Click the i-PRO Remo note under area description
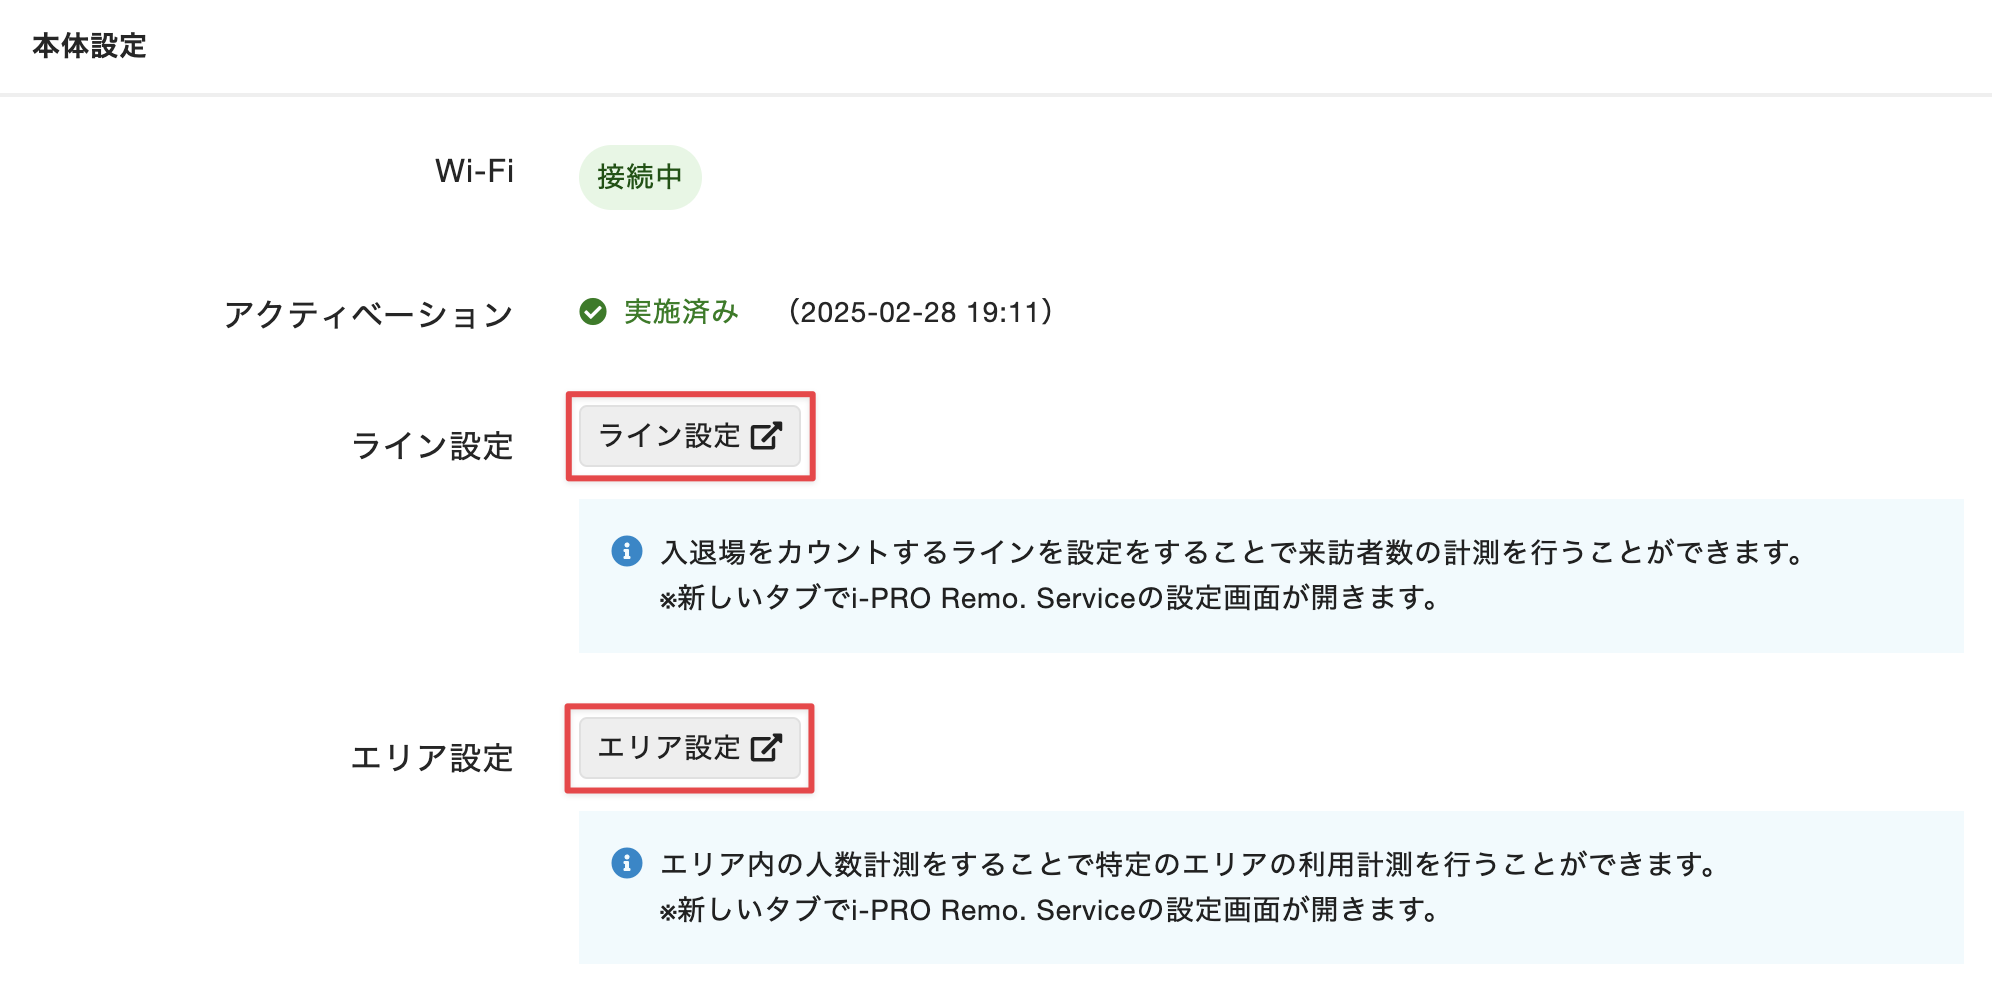This screenshot has height=986, width=1992. 1050,910
